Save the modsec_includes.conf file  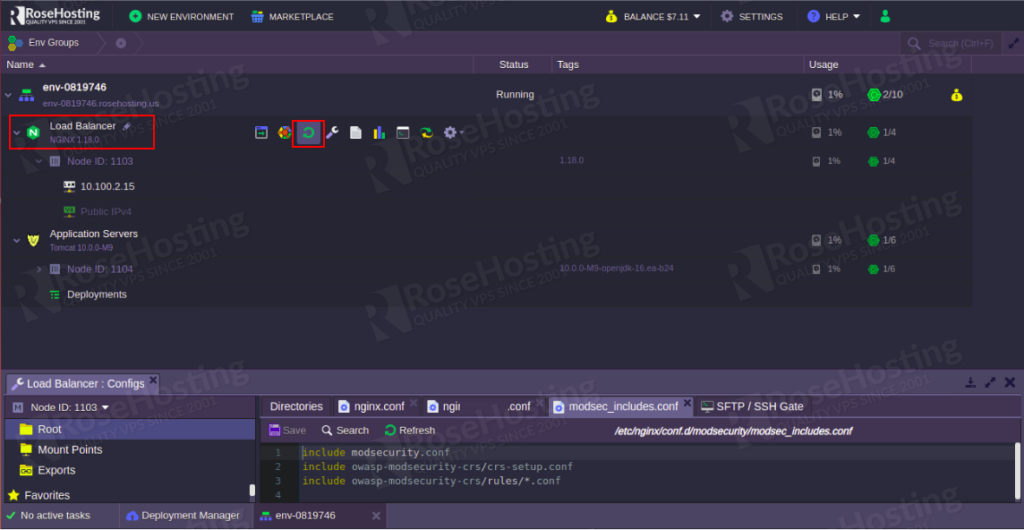[x=287, y=430]
